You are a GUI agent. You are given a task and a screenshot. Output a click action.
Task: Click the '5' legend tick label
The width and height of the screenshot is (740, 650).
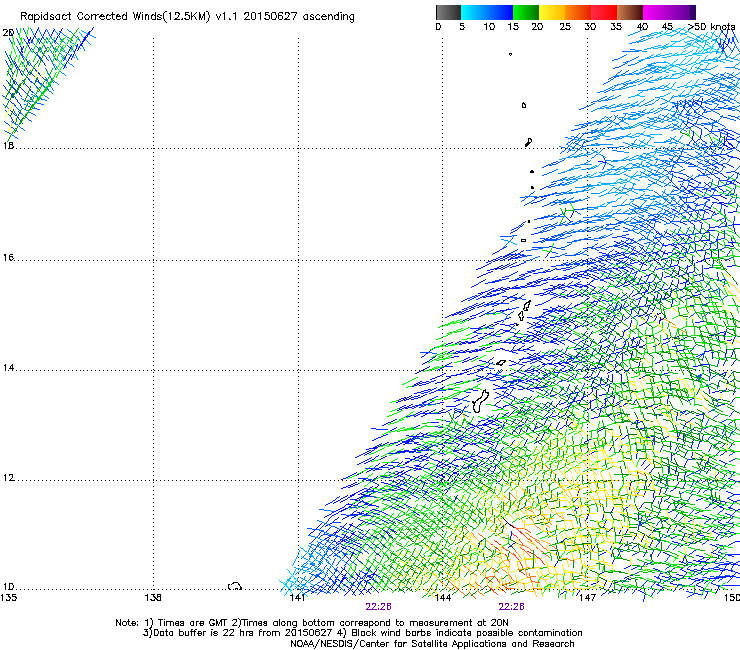click(x=462, y=26)
